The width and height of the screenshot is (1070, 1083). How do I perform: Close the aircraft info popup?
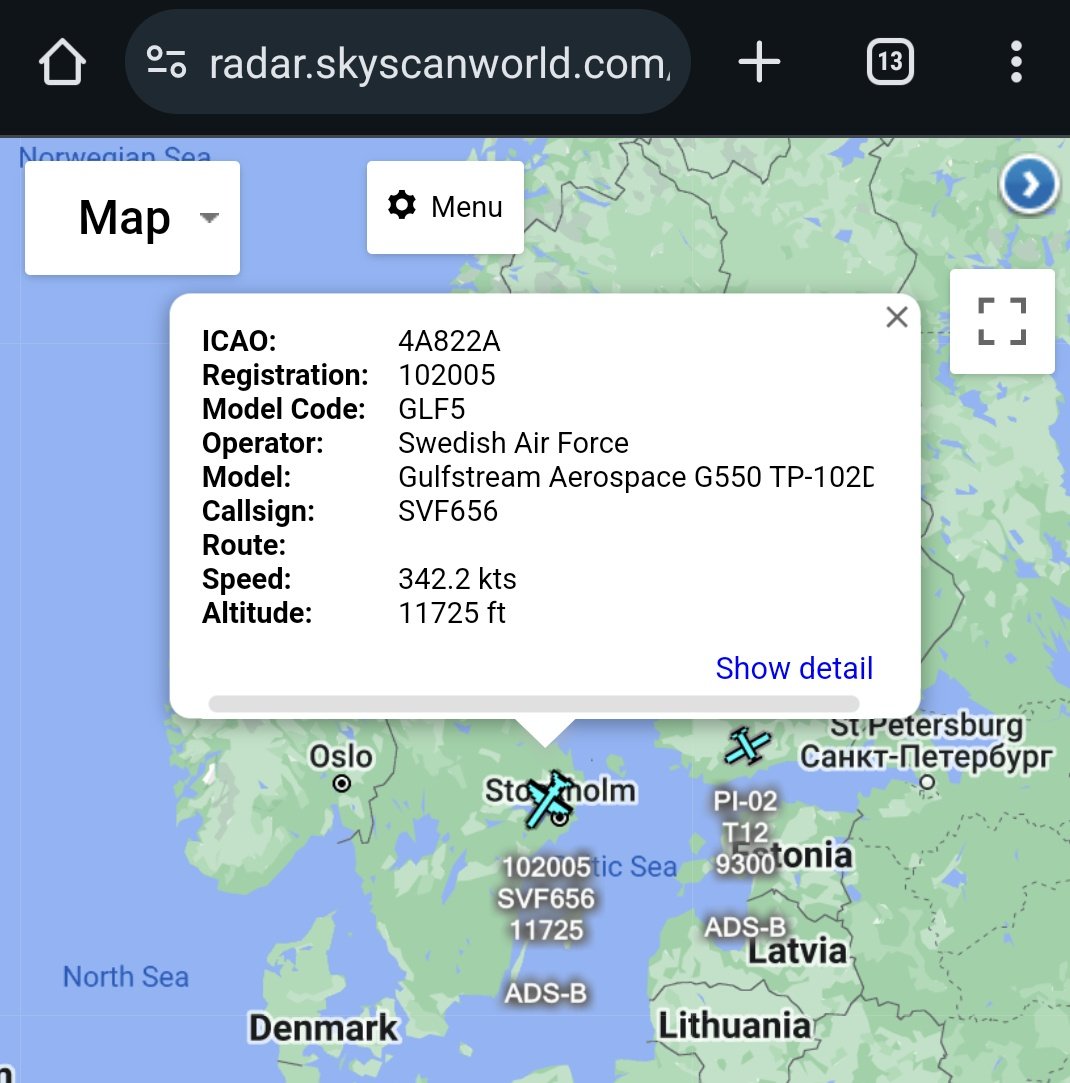[x=897, y=318]
